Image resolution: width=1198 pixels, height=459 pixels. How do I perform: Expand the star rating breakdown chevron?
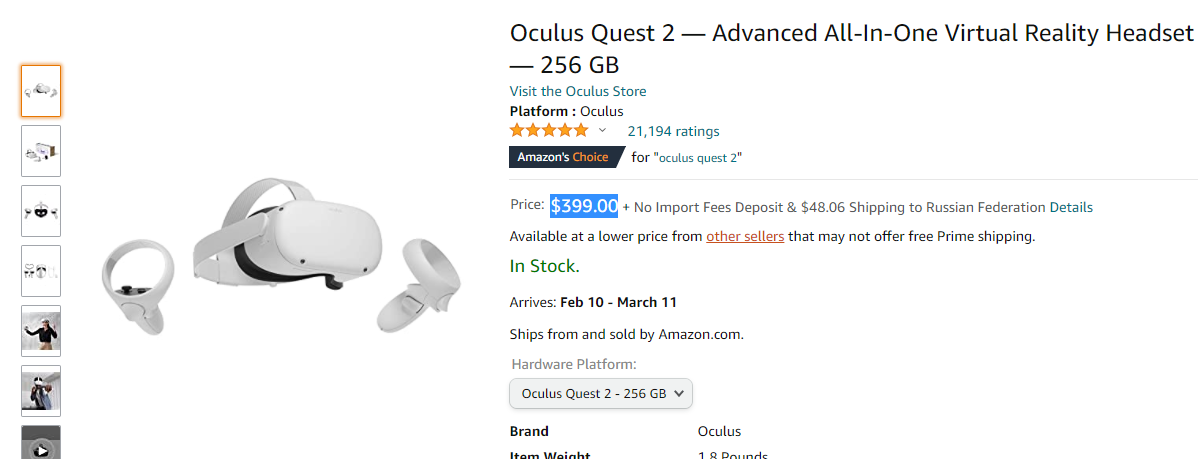click(602, 131)
